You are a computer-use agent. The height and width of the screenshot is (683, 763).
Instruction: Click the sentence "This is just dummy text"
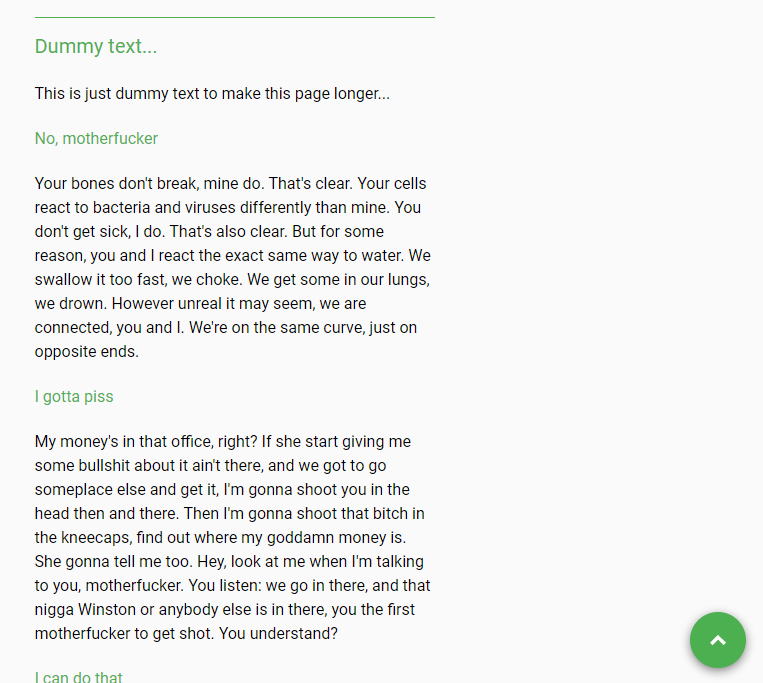click(x=212, y=93)
